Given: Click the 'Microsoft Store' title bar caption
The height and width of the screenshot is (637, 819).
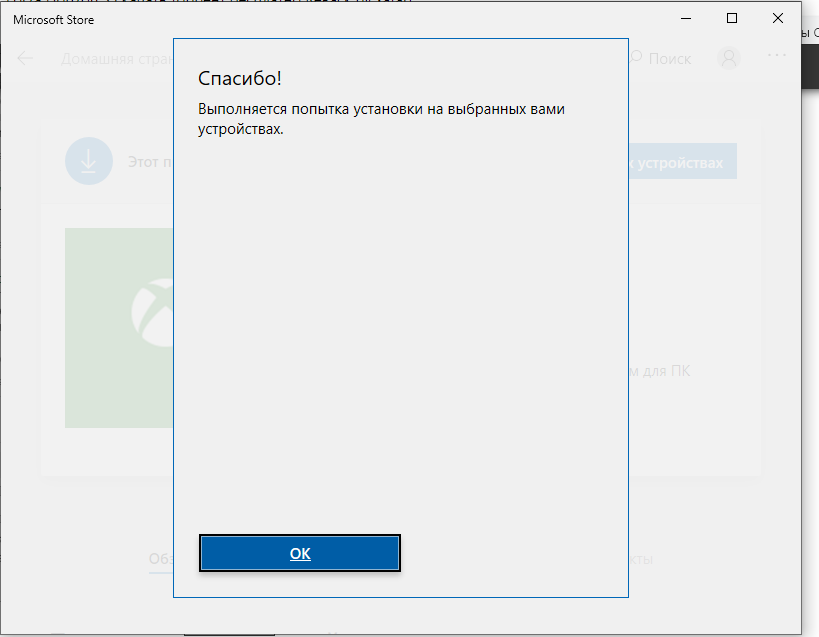Looking at the screenshot, I should [54, 19].
